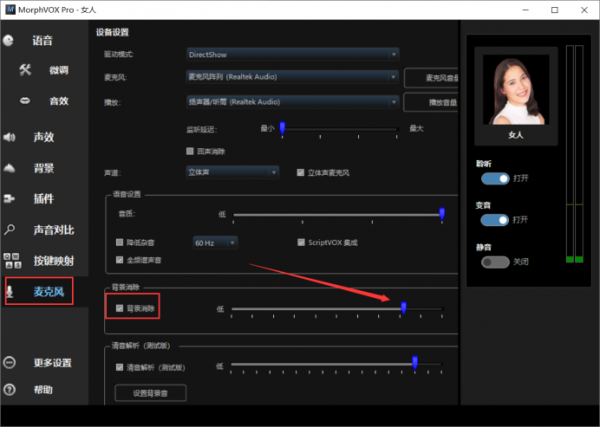The height and width of the screenshot is (427, 600).
Task: Click the 音质 quality slider handle
Action: click(x=442, y=214)
